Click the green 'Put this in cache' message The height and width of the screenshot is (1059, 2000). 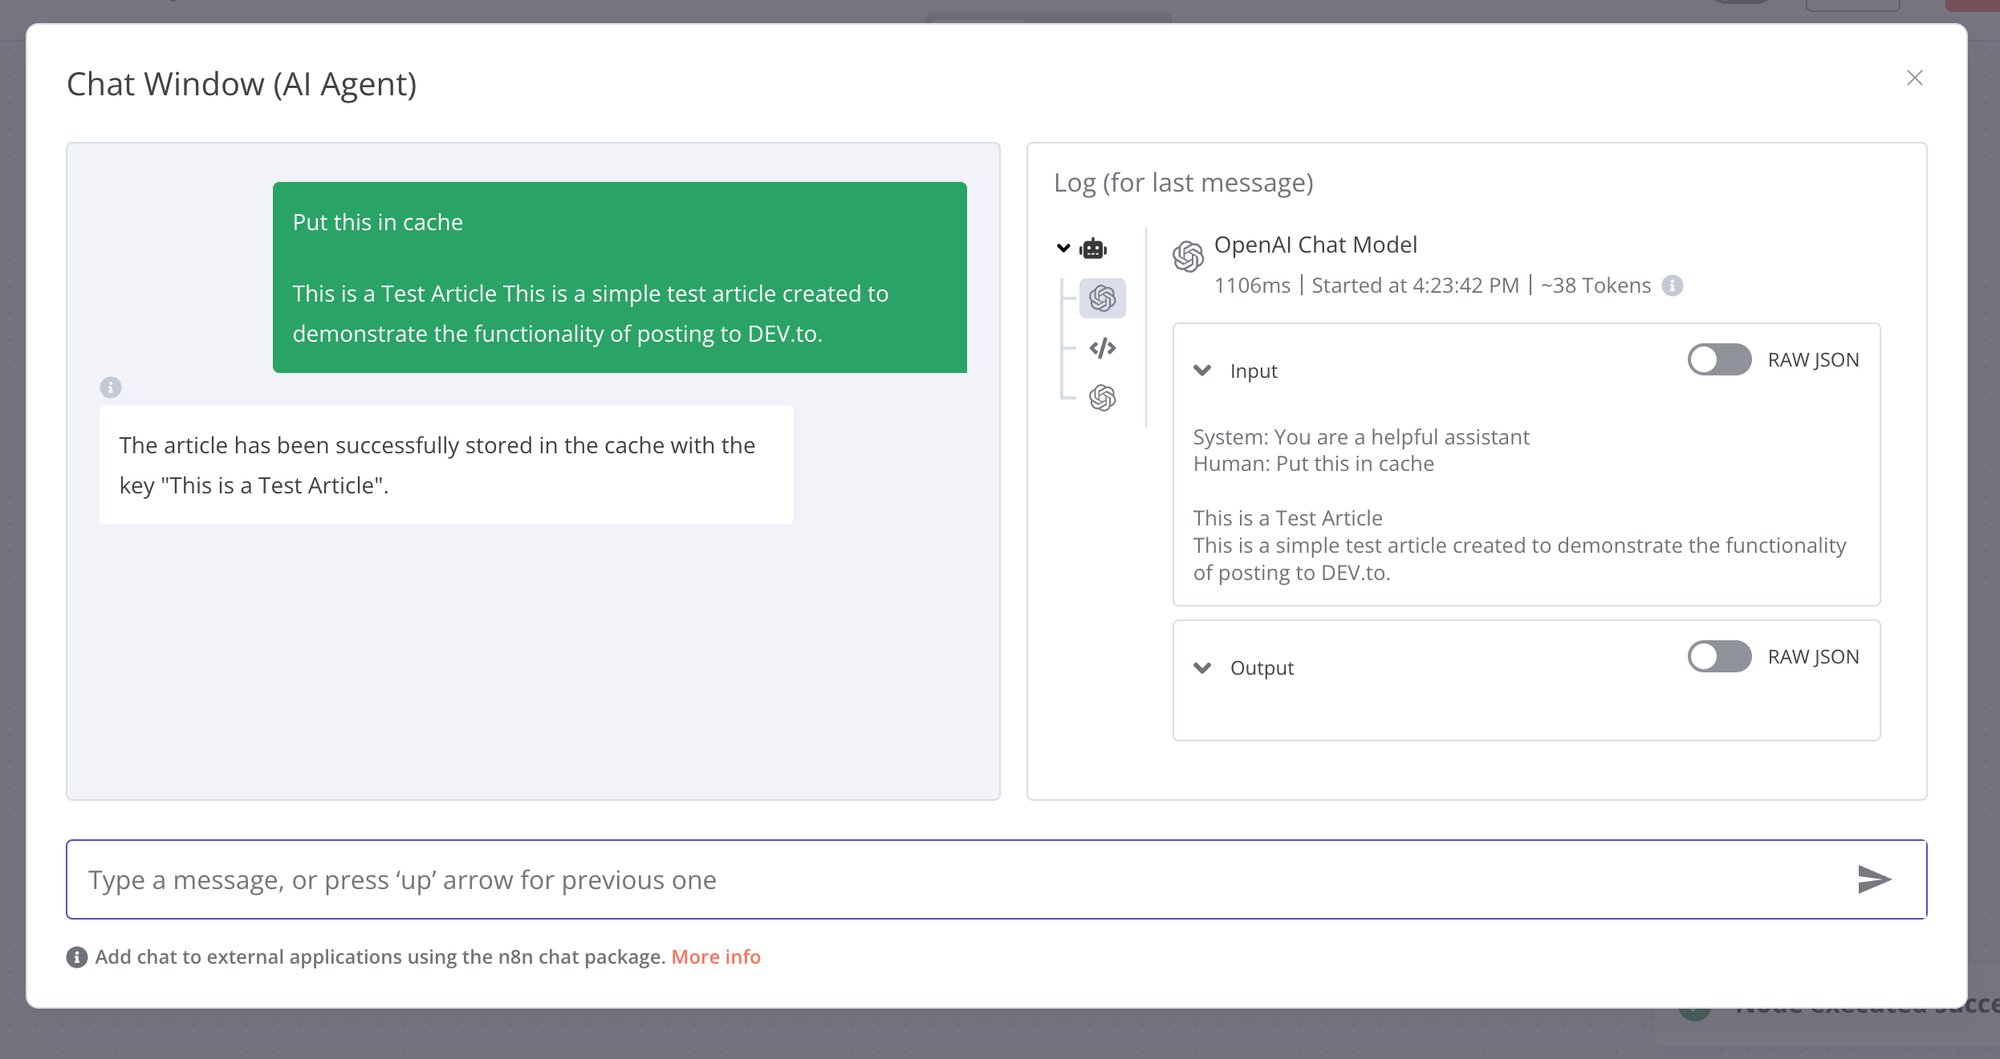tap(620, 277)
